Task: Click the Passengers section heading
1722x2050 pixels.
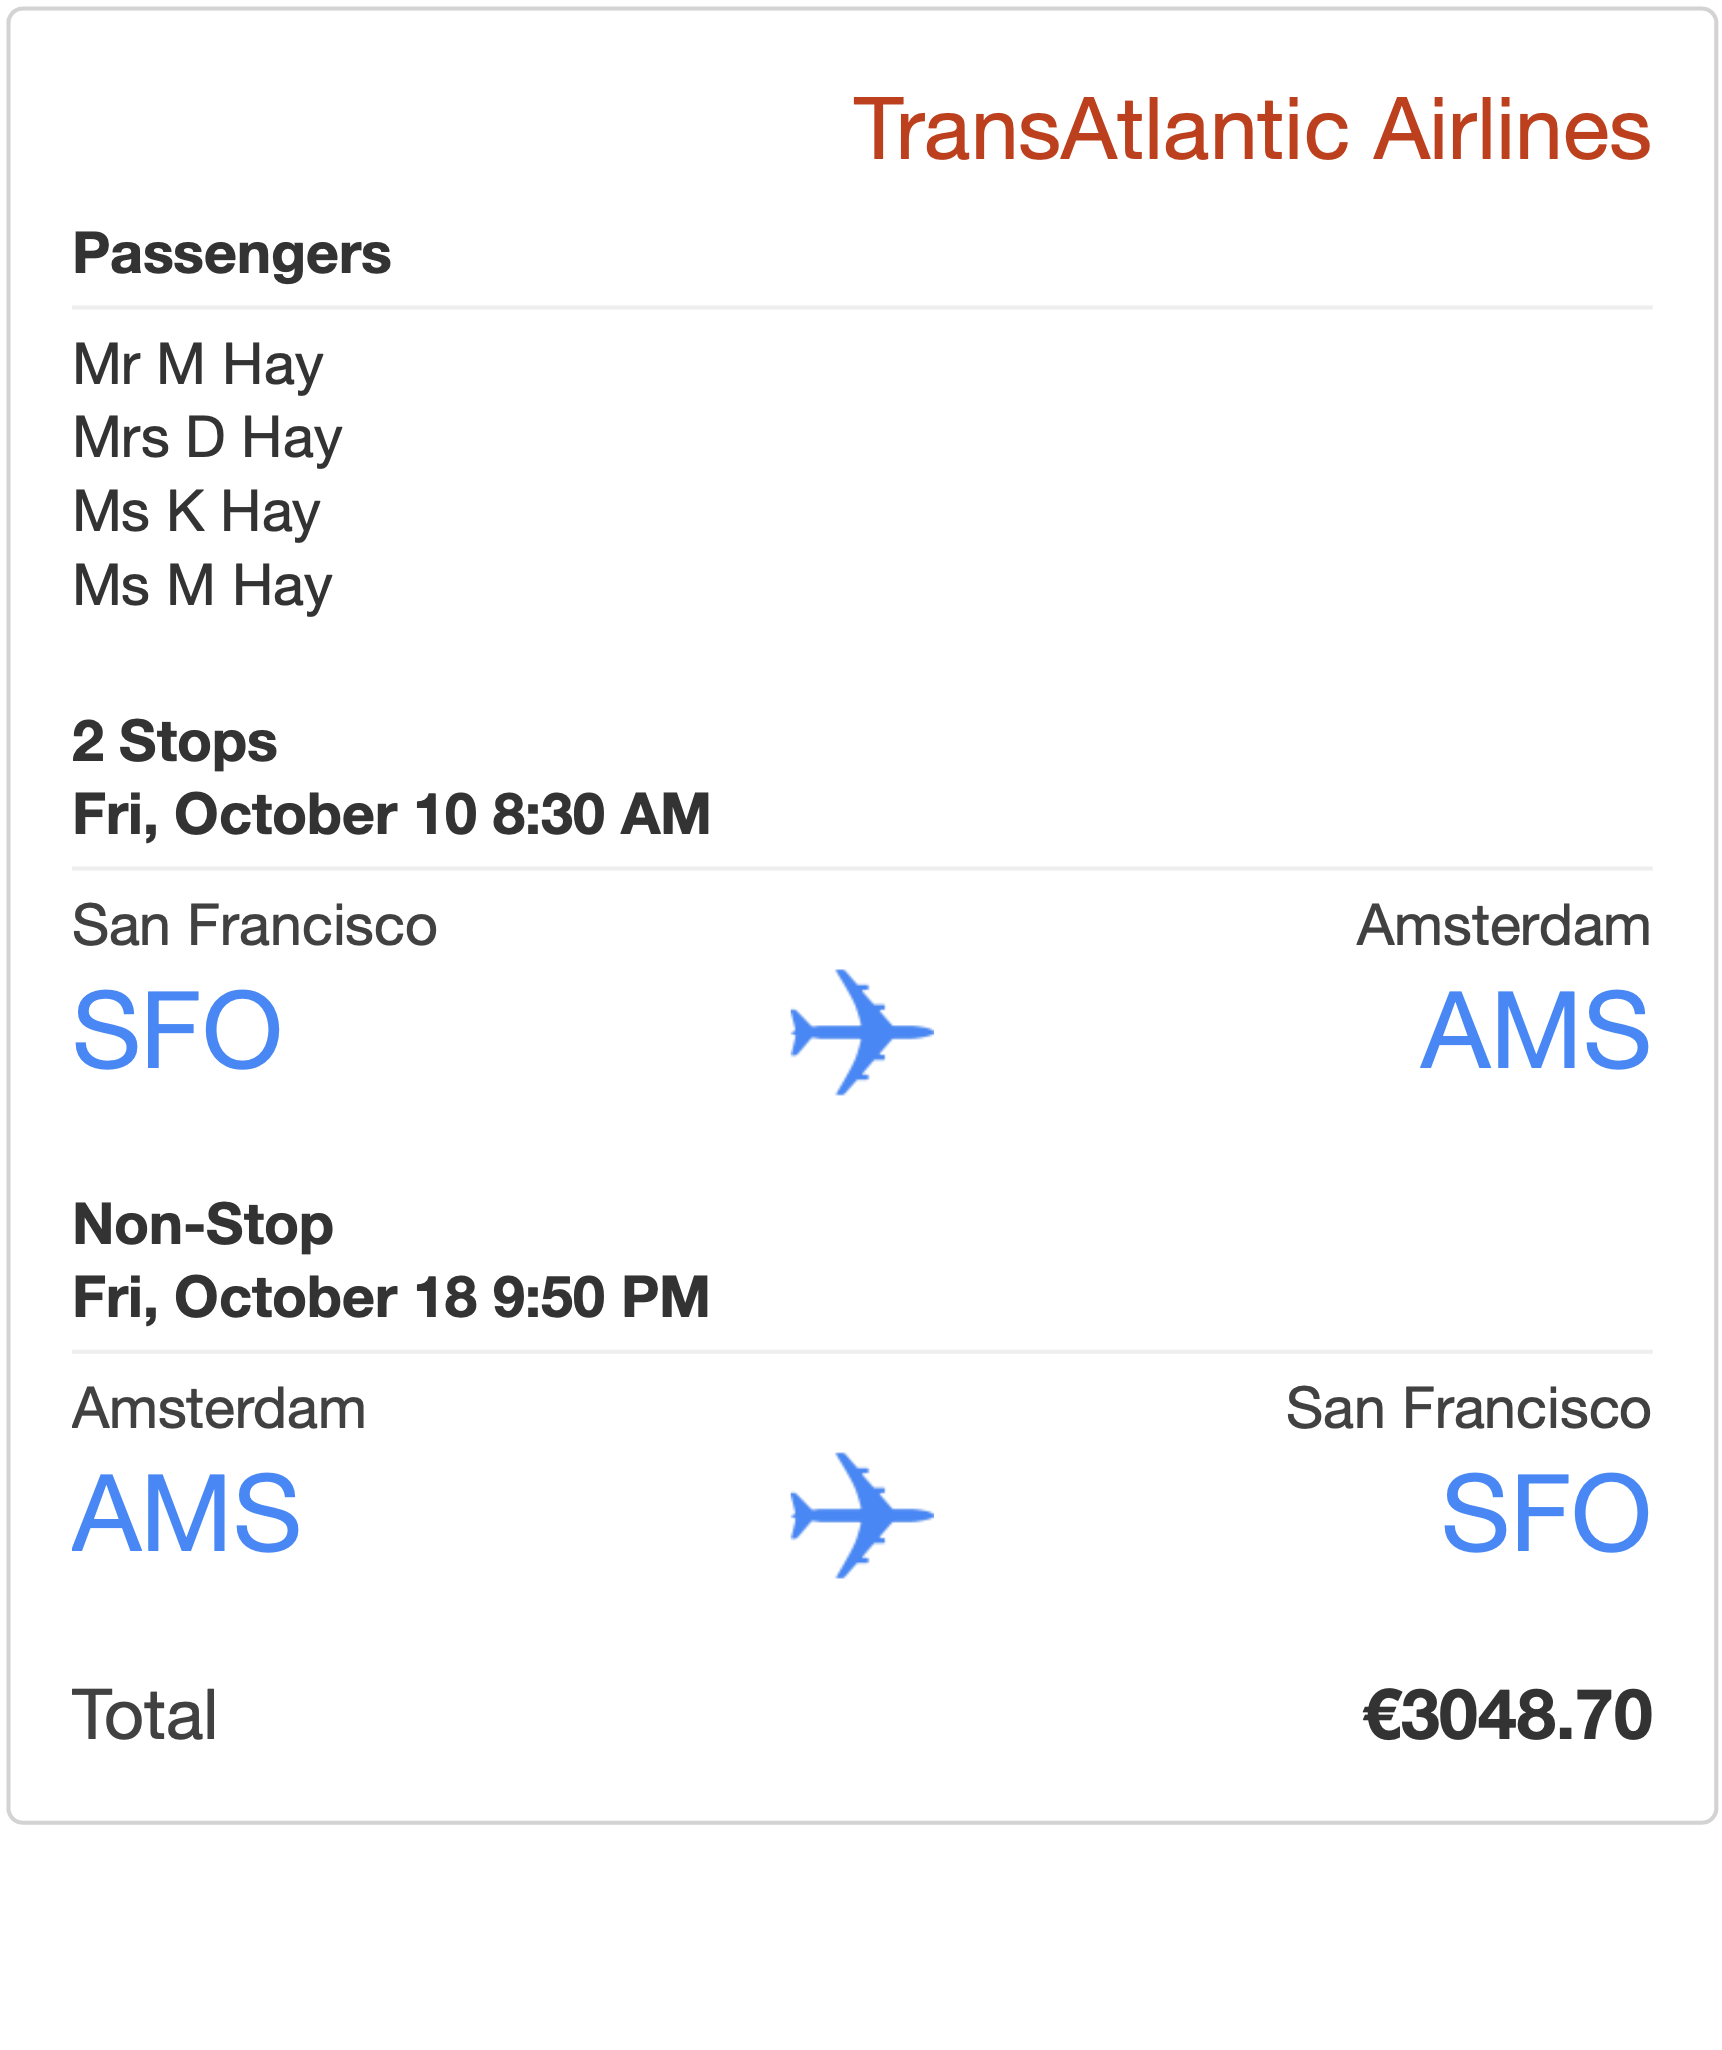Action: (x=232, y=255)
